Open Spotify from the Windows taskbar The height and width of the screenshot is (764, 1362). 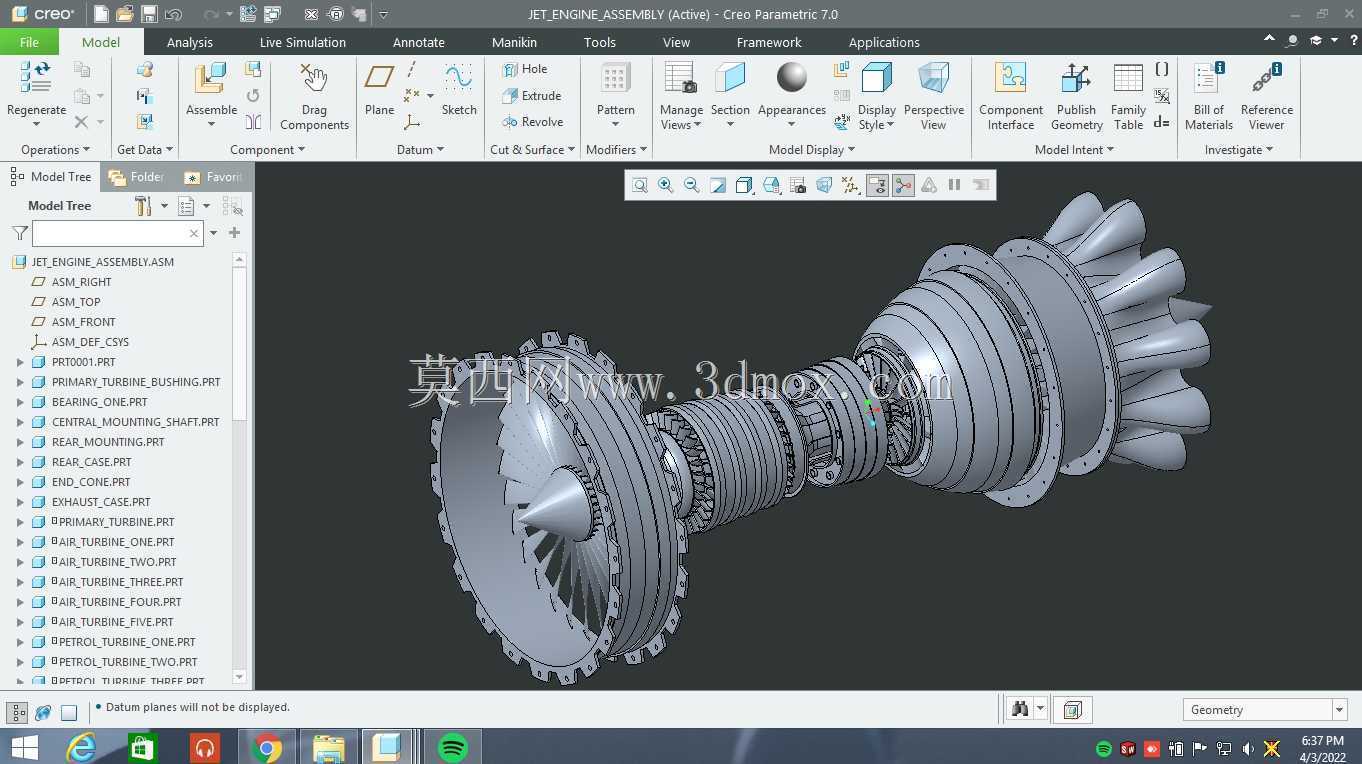453,747
